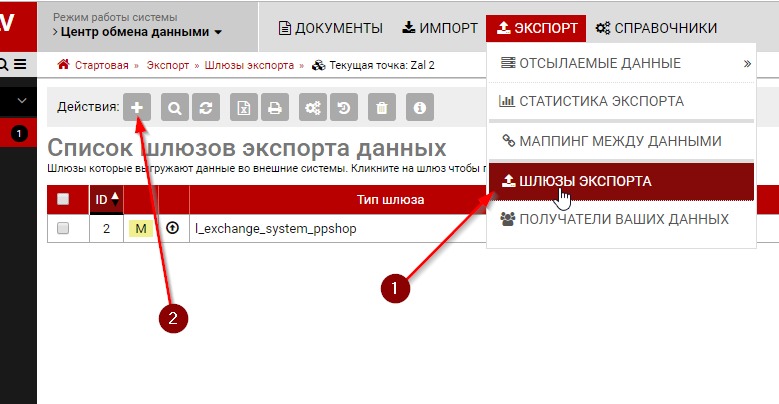
Task: Open the gears settings action icon
Action: tap(313, 107)
